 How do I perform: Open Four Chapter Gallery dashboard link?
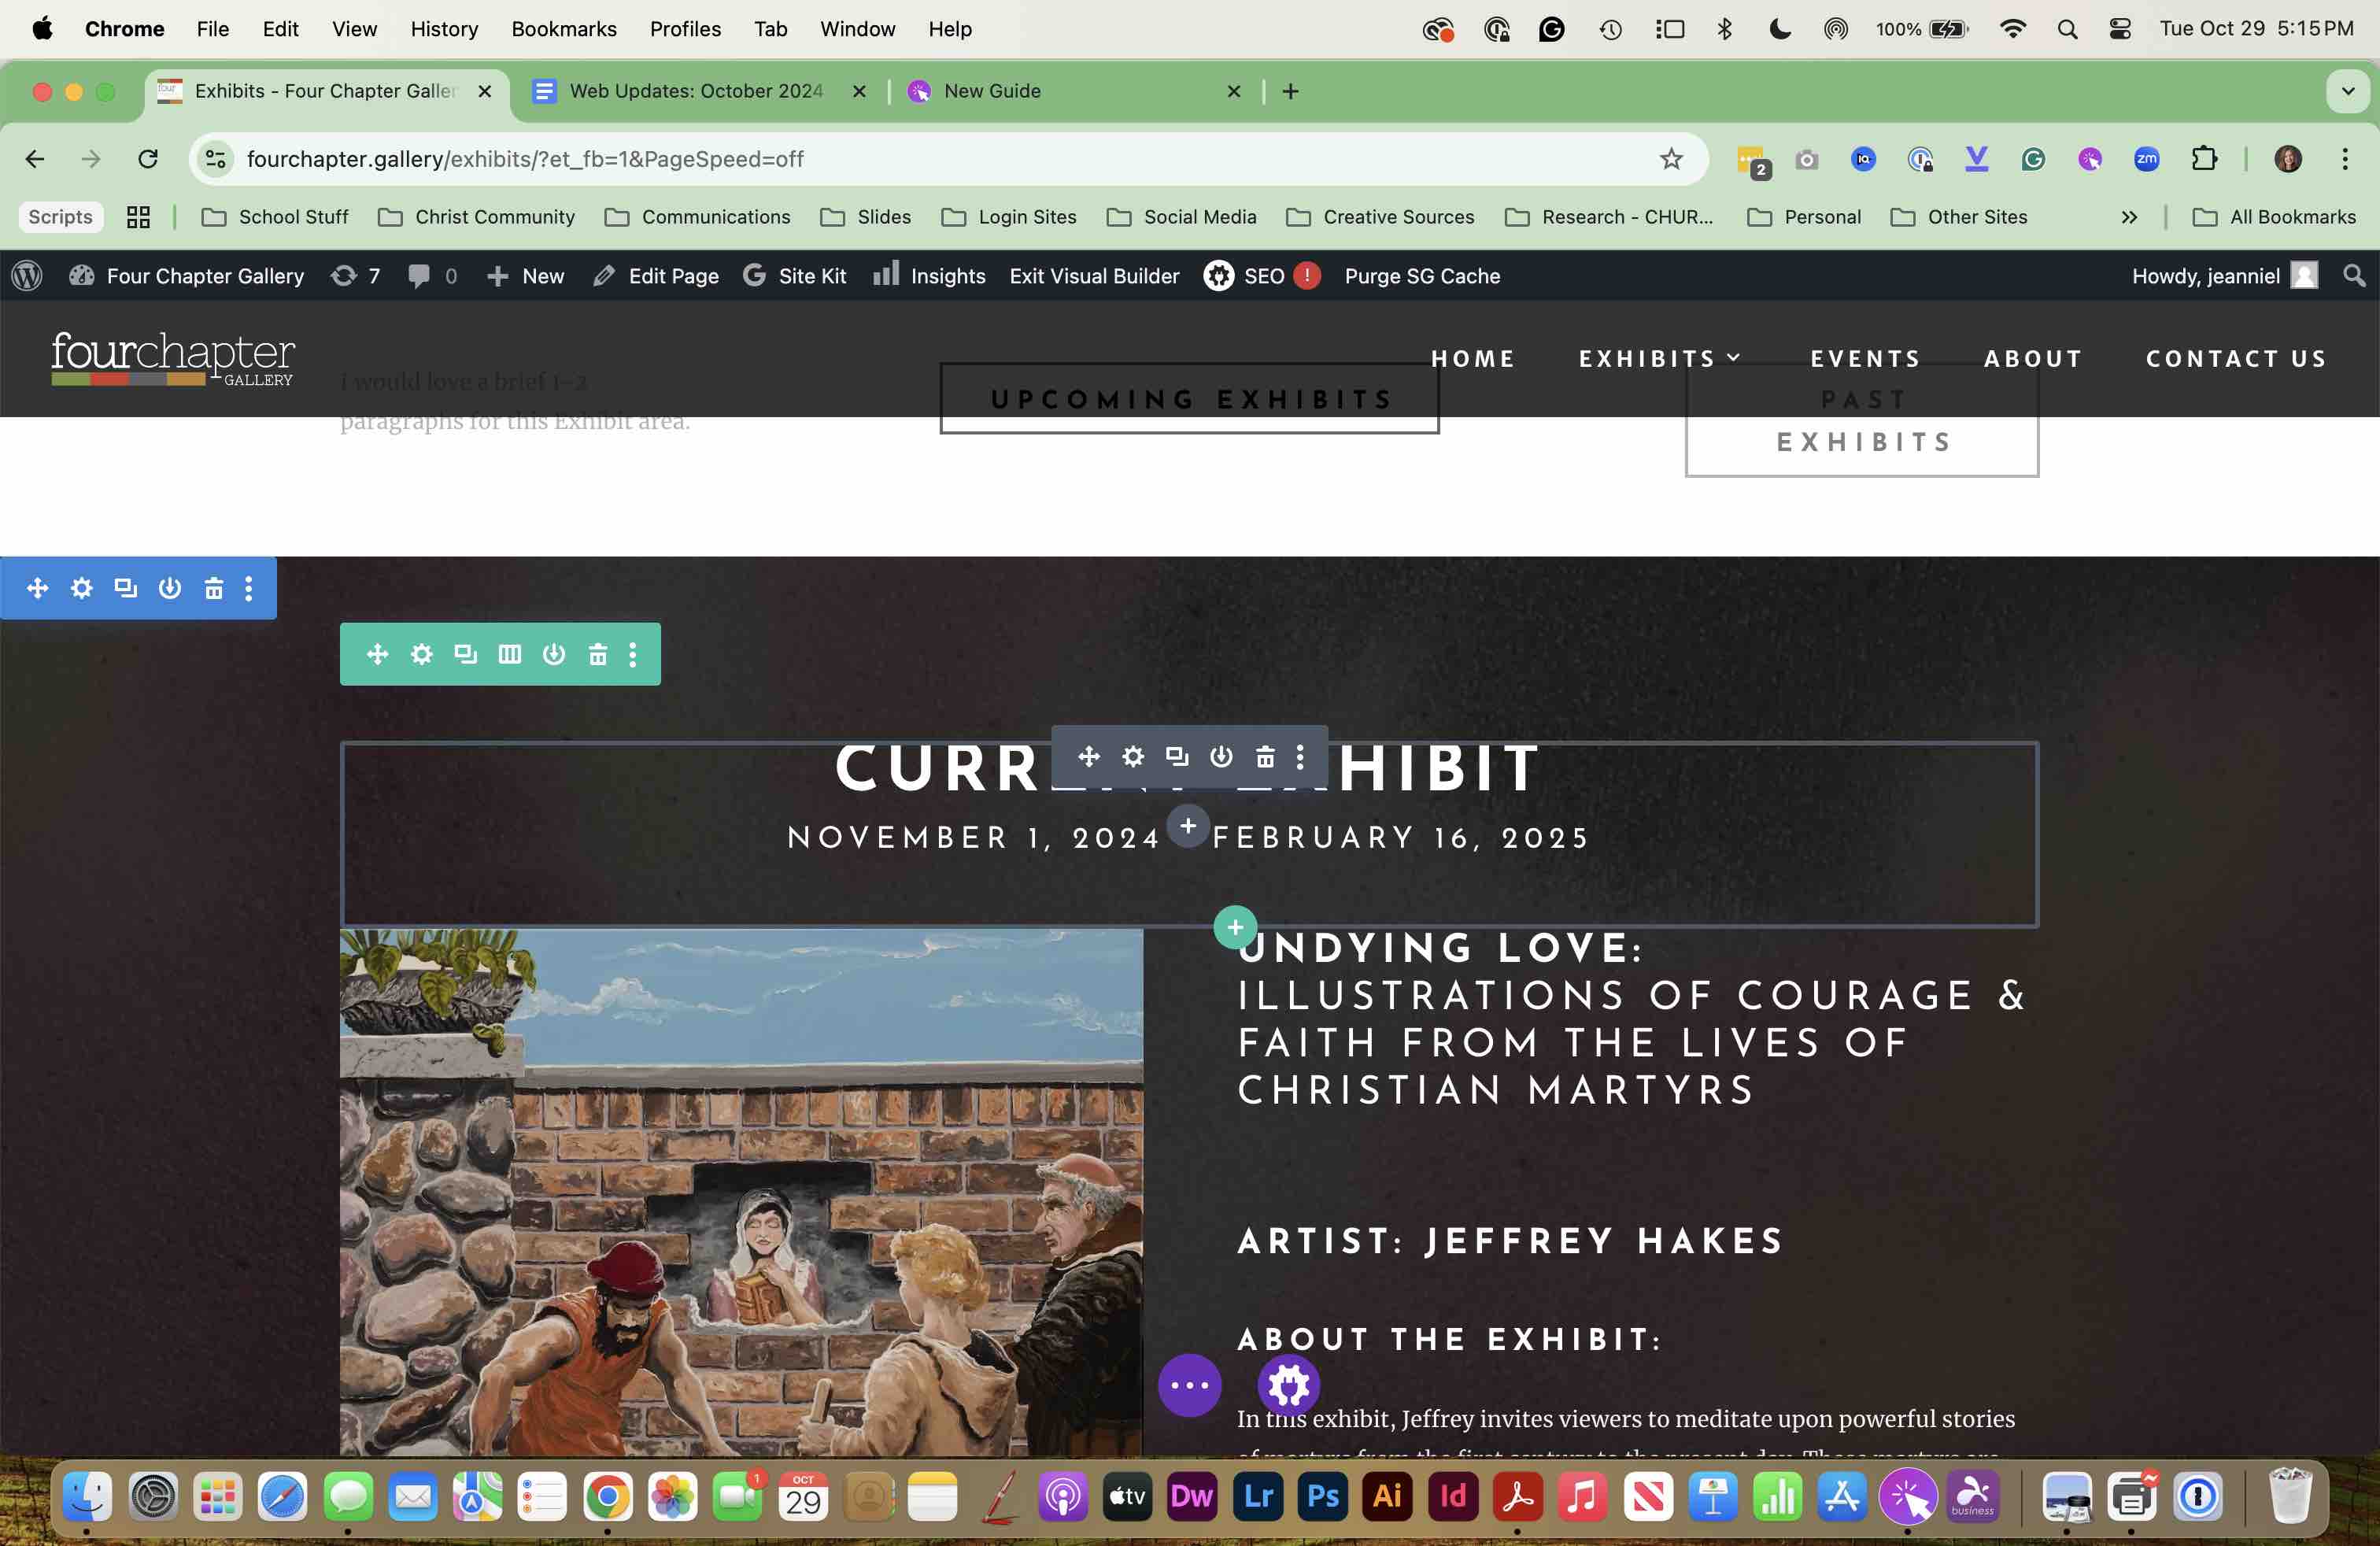coord(186,276)
